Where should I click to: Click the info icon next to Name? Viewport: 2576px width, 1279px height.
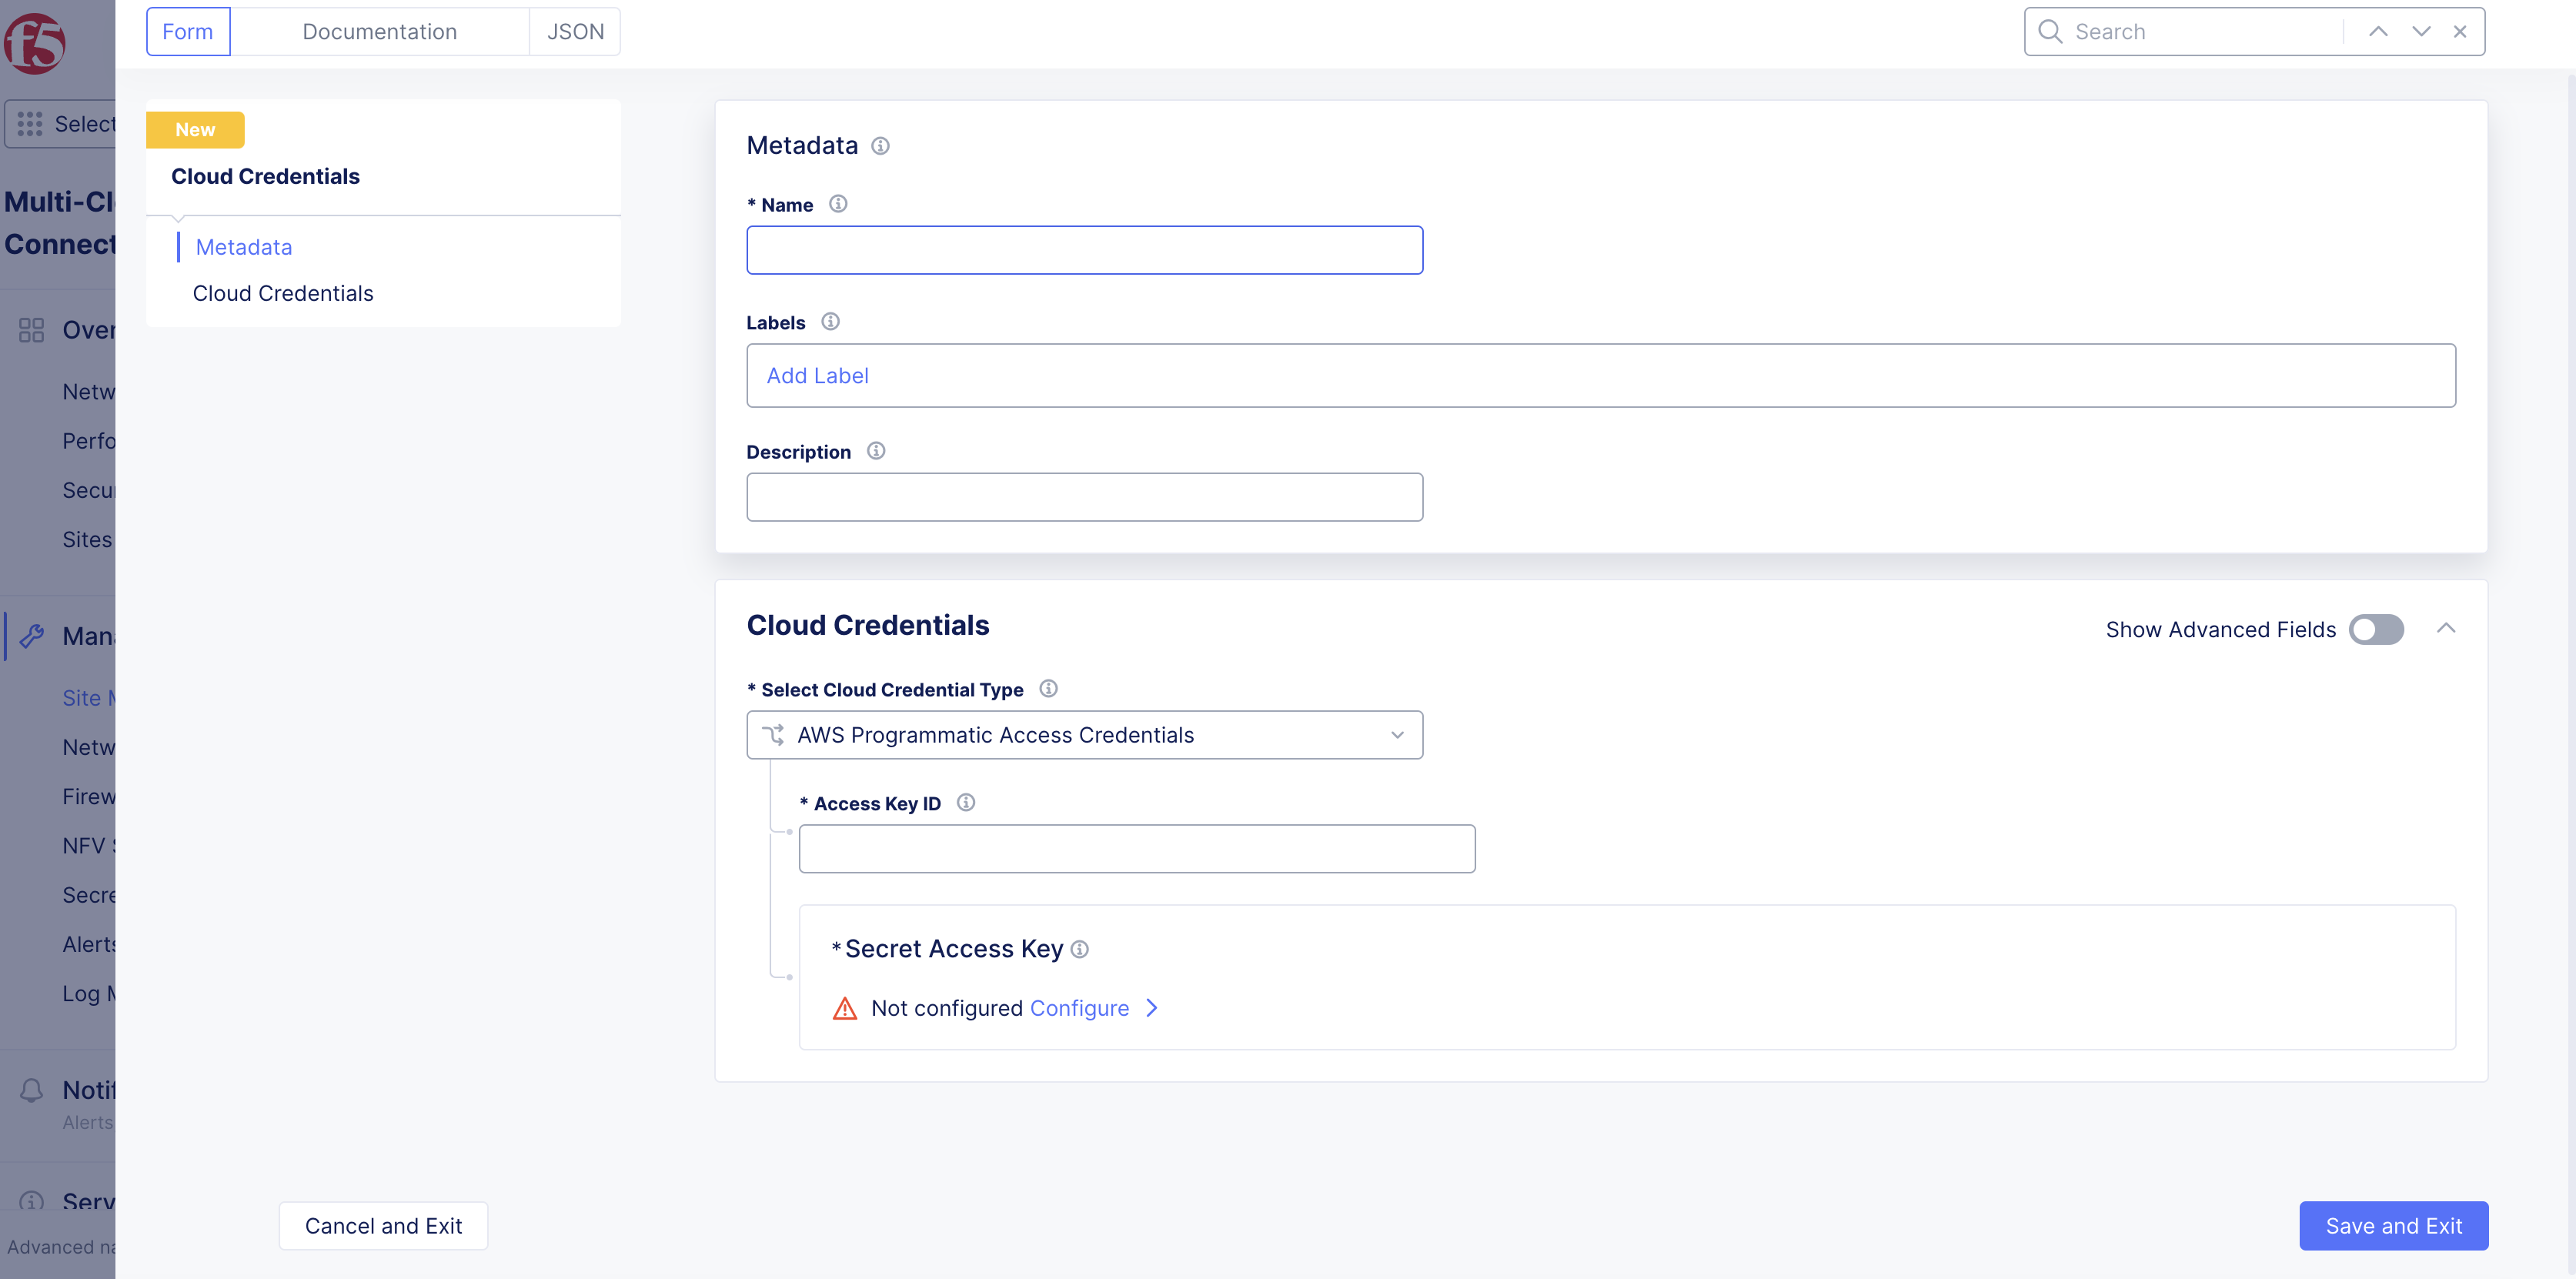(838, 203)
